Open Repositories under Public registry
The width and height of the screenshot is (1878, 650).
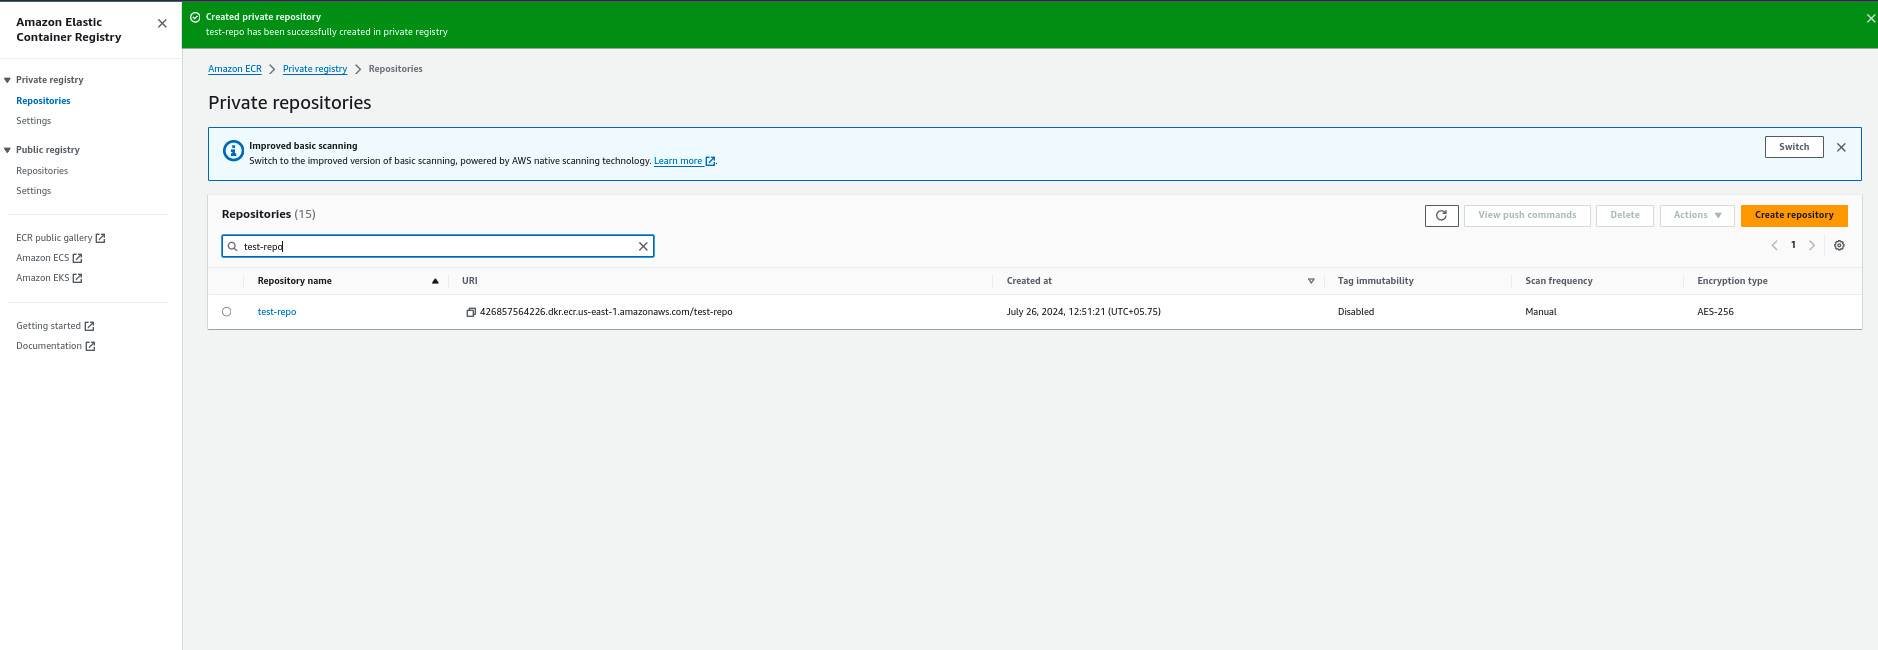[42, 171]
